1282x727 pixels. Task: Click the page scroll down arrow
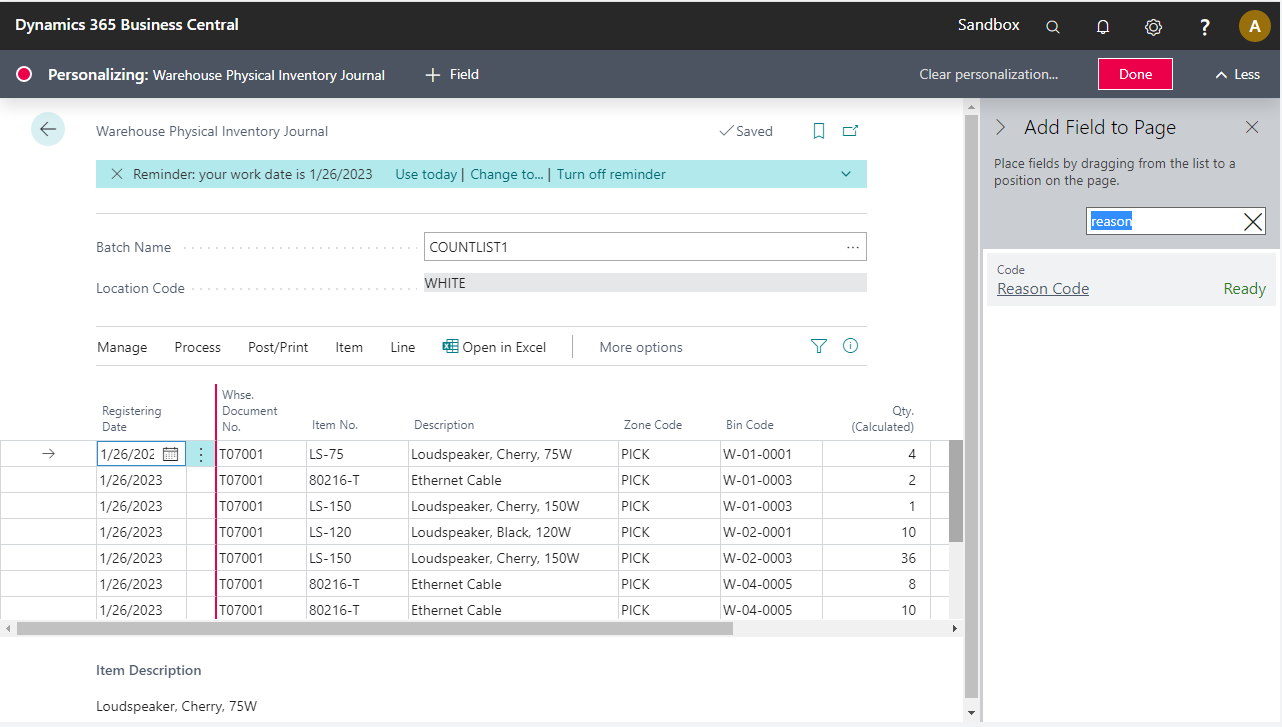pyautogui.click(x=972, y=713)
